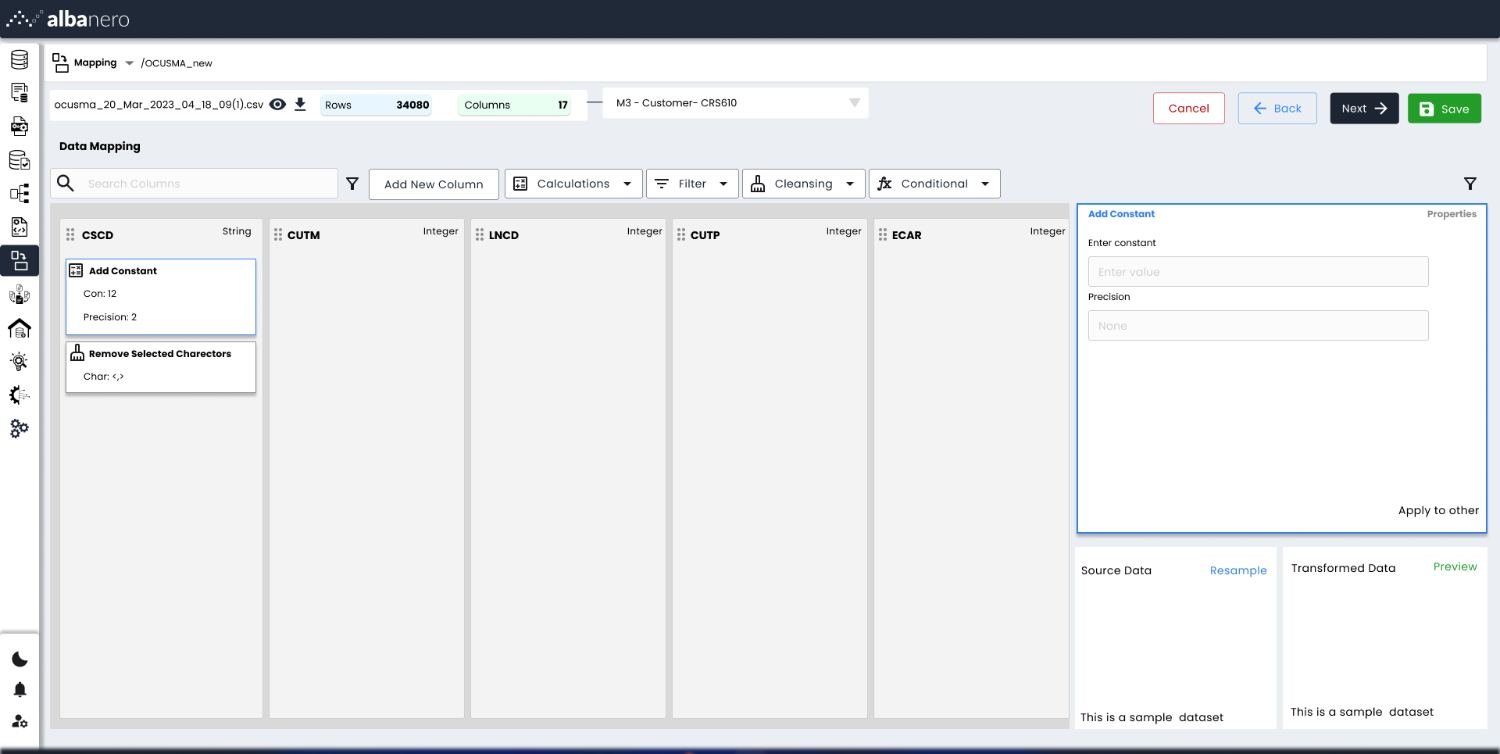Open the database icon in sidebar
The image size is (1500, 754).
(19, 60)
